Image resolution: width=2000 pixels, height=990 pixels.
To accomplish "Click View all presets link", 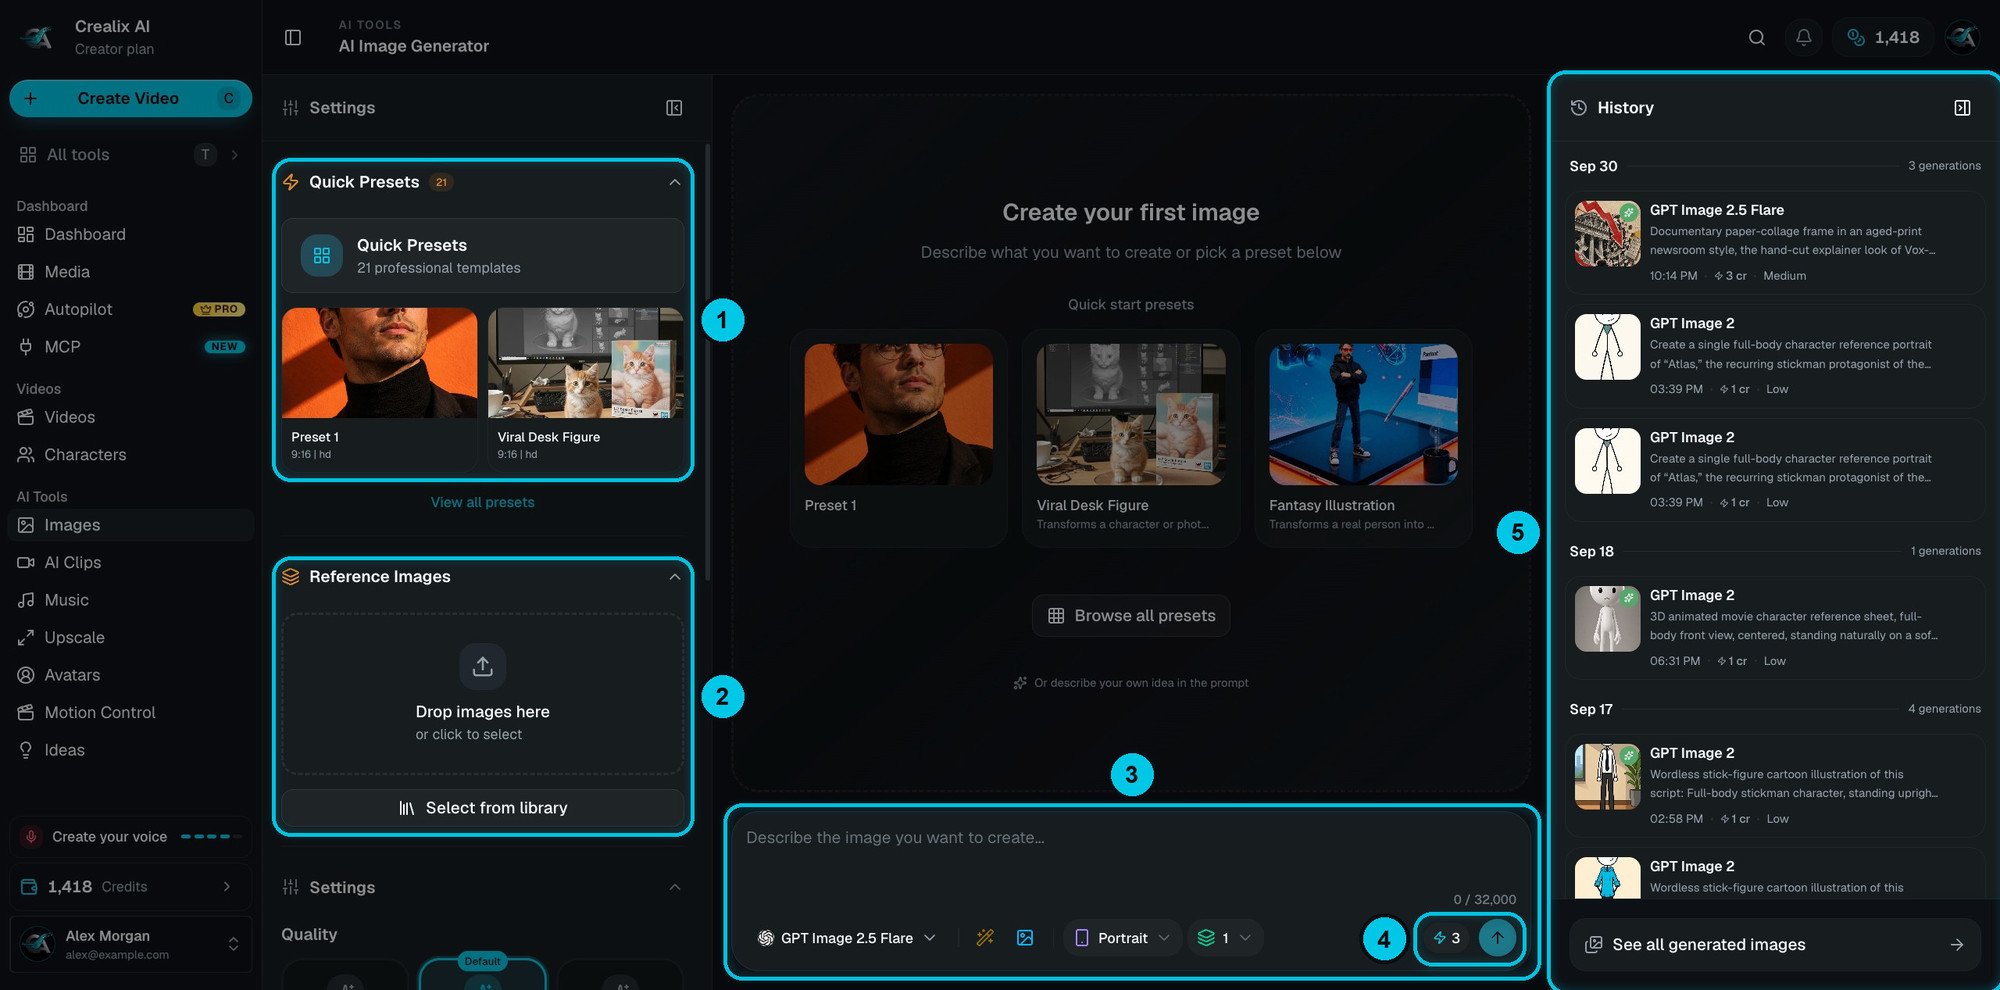I will click(482, 502).
